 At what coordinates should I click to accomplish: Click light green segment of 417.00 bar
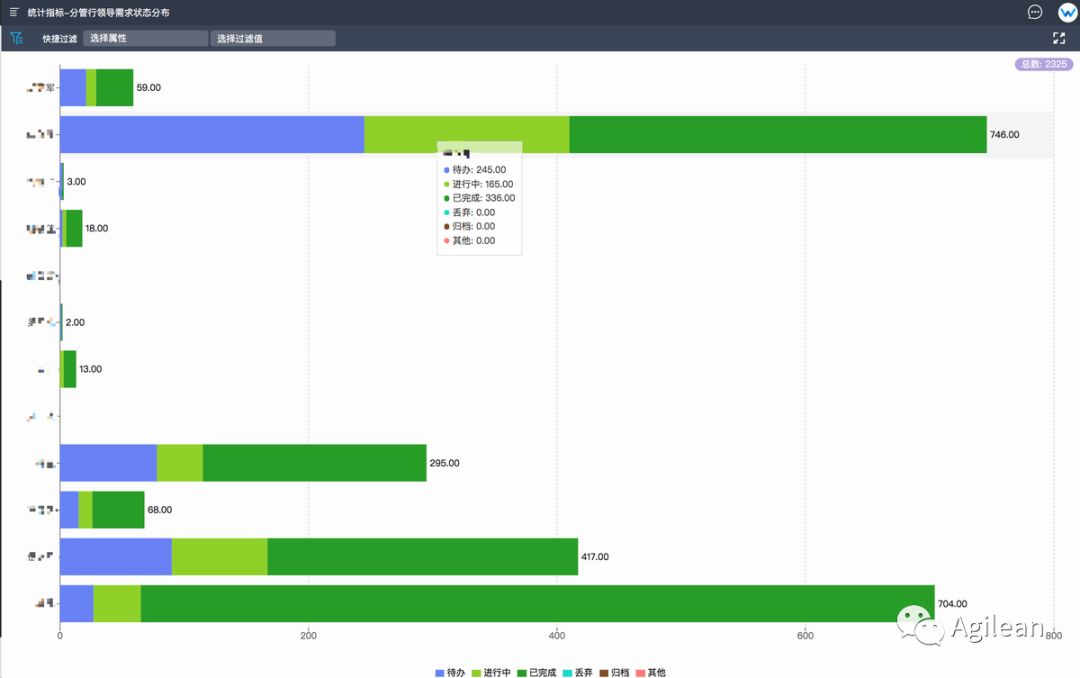[x=220, y=557]
